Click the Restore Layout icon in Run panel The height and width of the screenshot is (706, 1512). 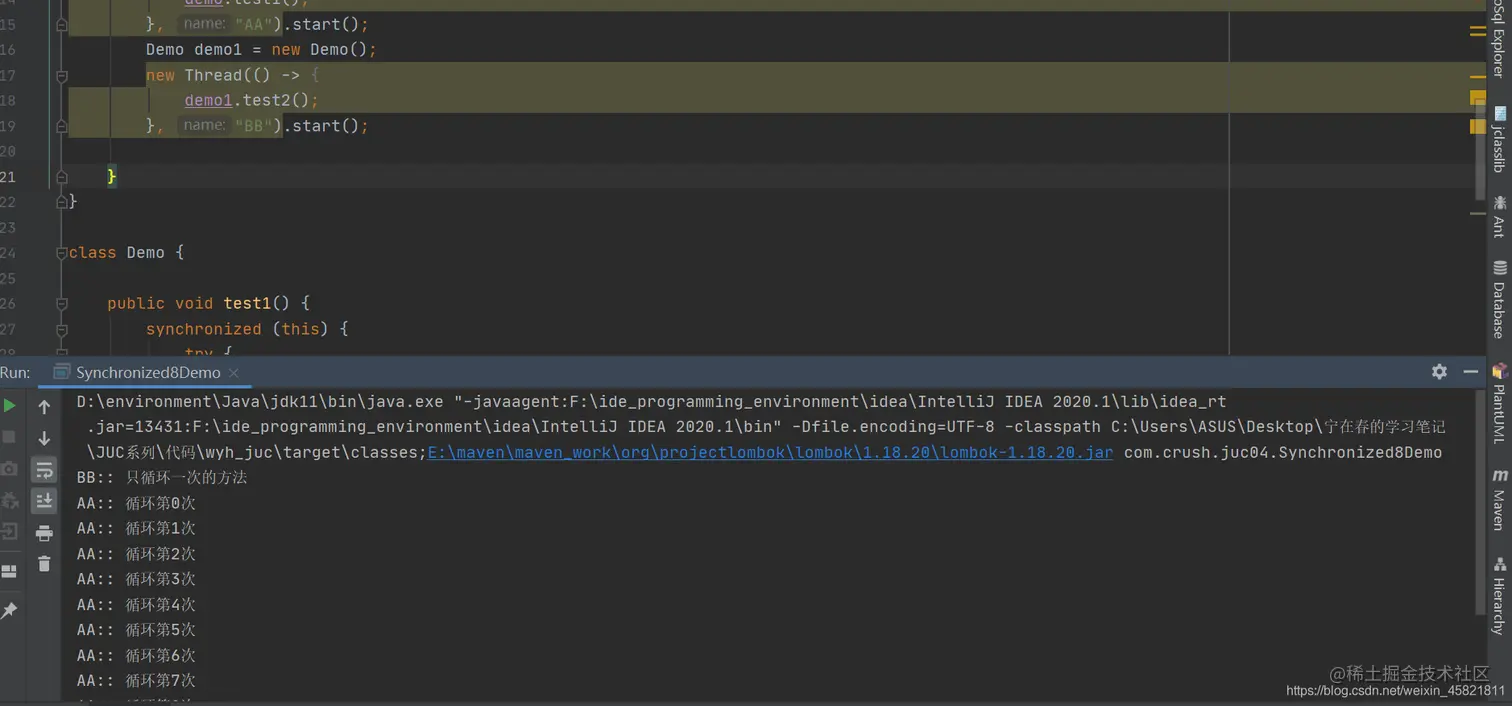point(9,572)
